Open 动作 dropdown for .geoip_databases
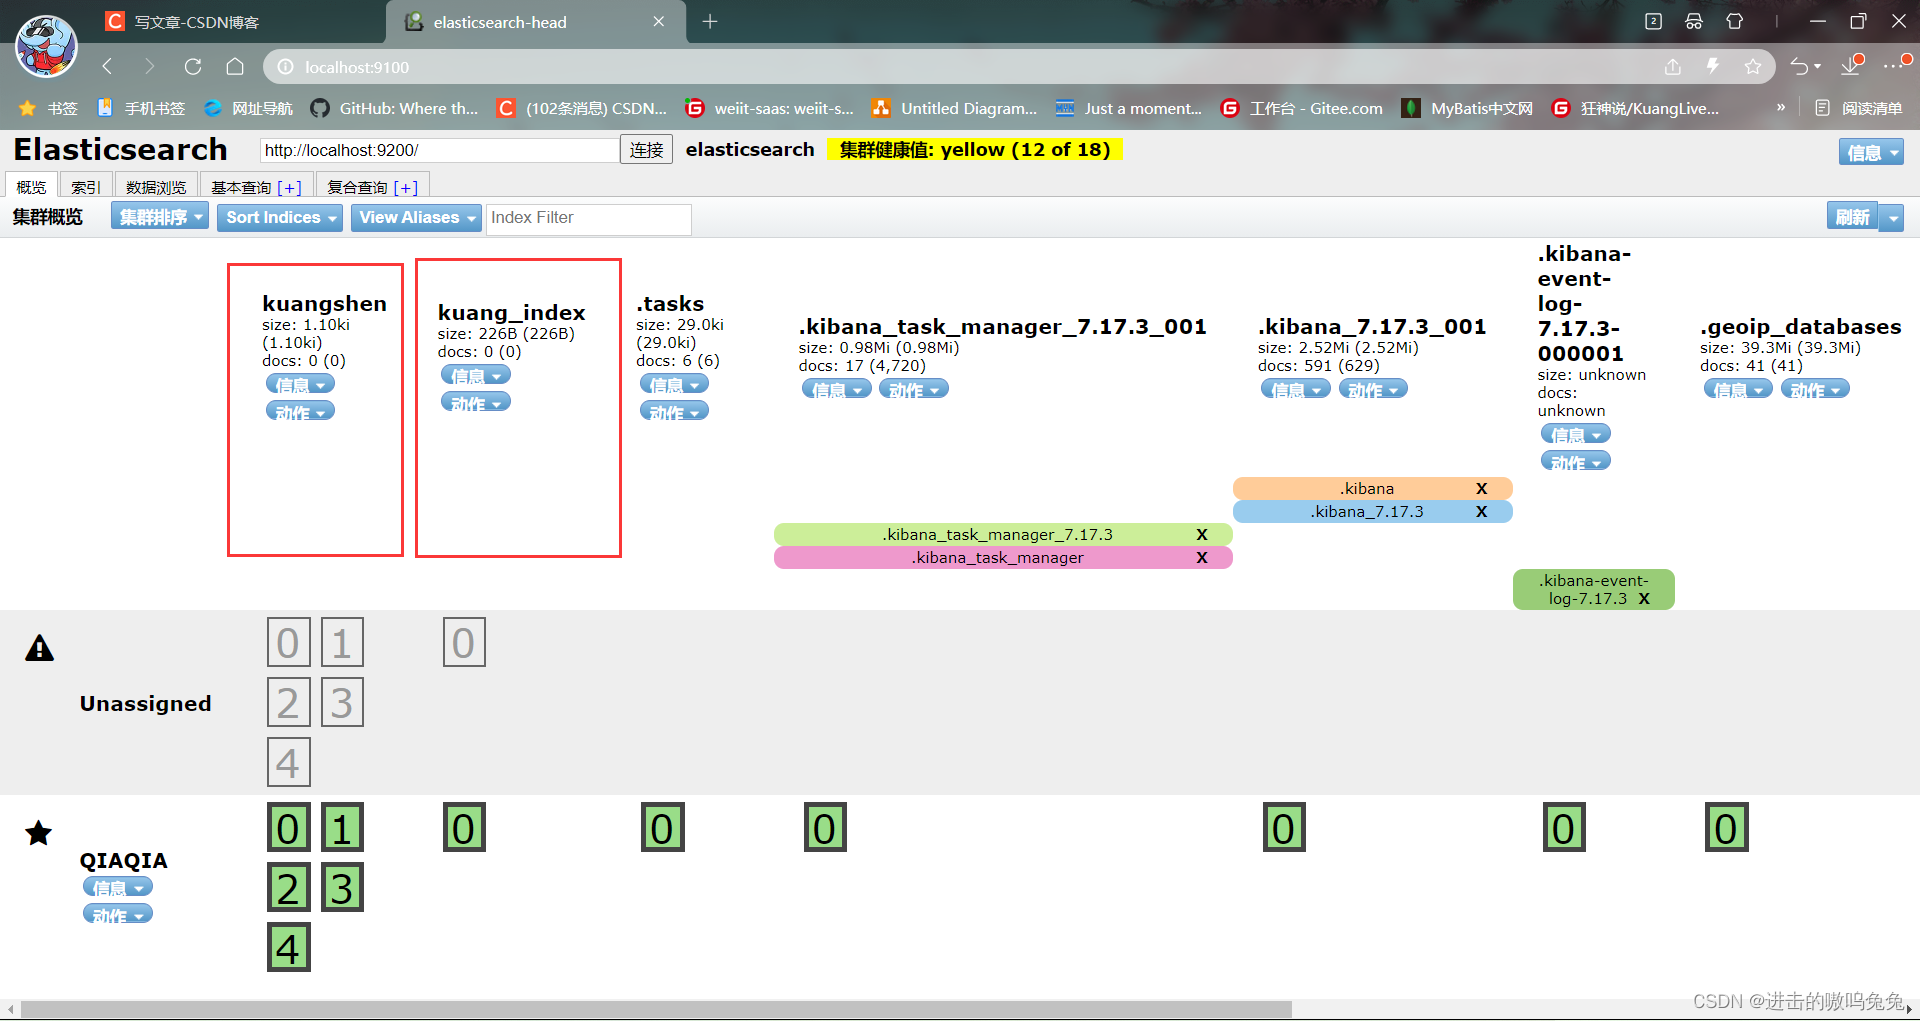Viewport: 1920px width, 1021px height. click(1815, 389)
